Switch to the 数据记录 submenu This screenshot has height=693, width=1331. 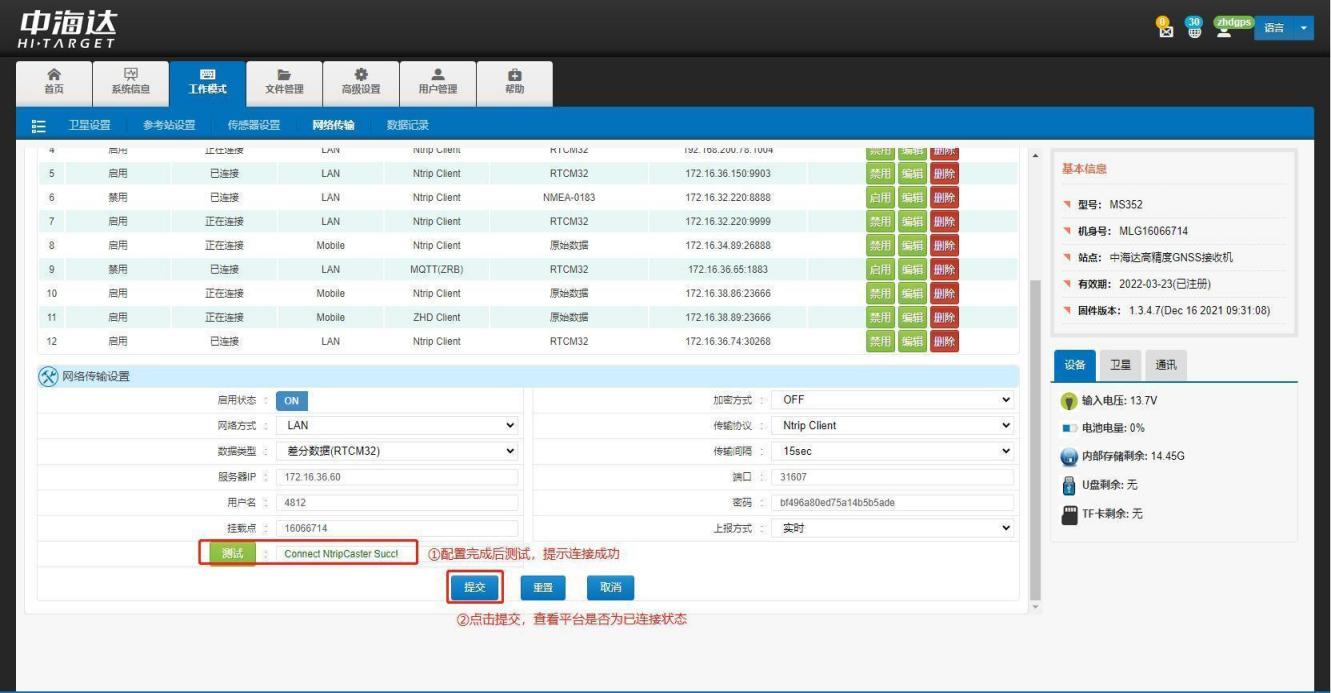tap(407, 125)
